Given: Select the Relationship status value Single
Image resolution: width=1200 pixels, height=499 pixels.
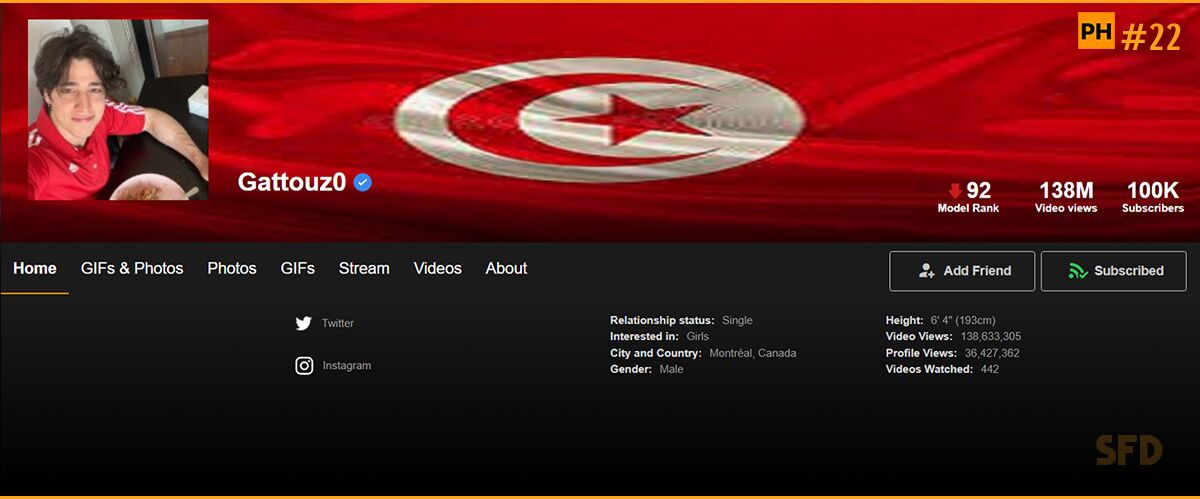Looking at the screenshot, I should (x=737, y=321).
